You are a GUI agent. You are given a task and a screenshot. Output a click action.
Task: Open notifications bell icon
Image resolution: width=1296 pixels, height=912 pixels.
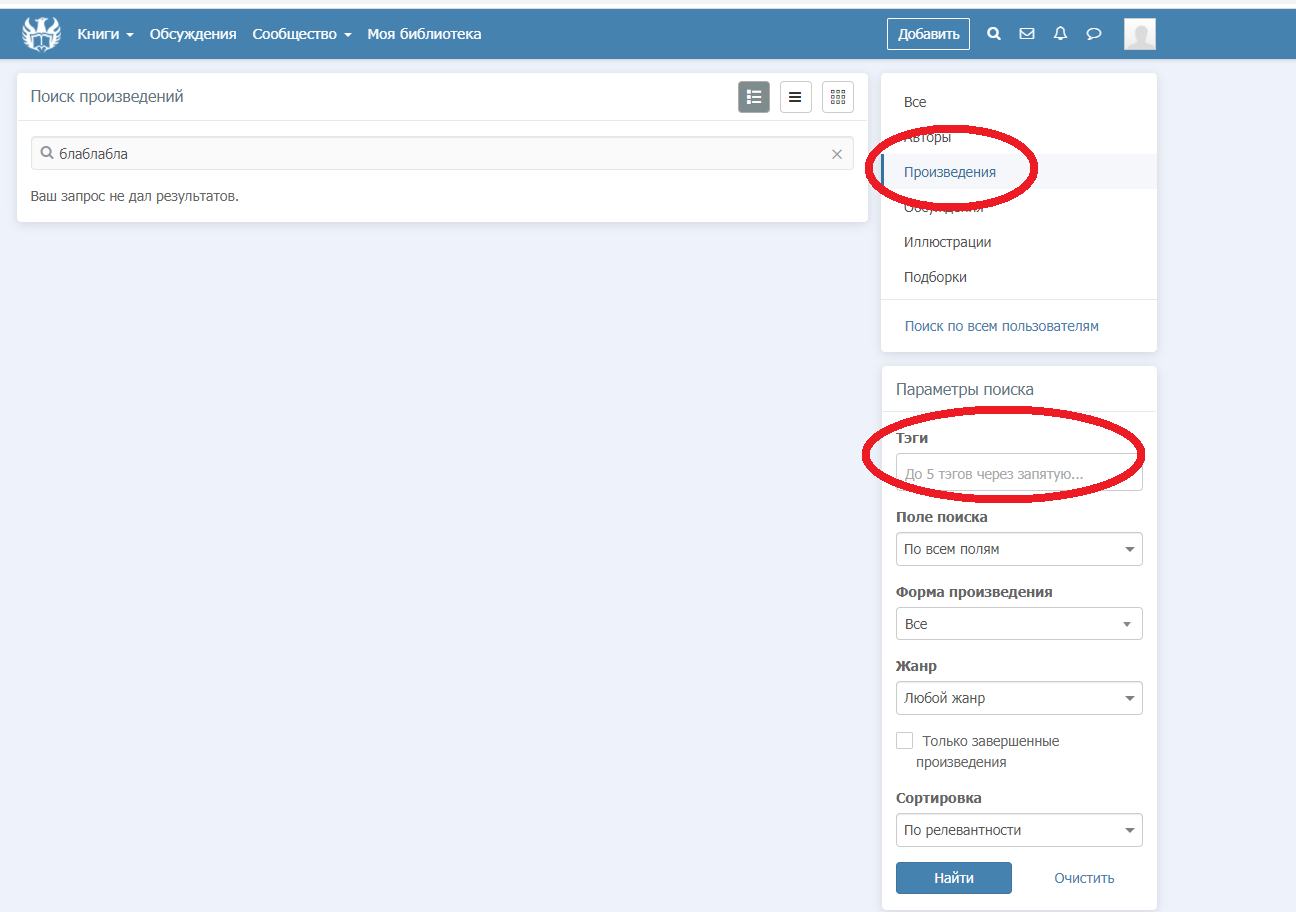pyautogui.click(x=1061, y=34)
